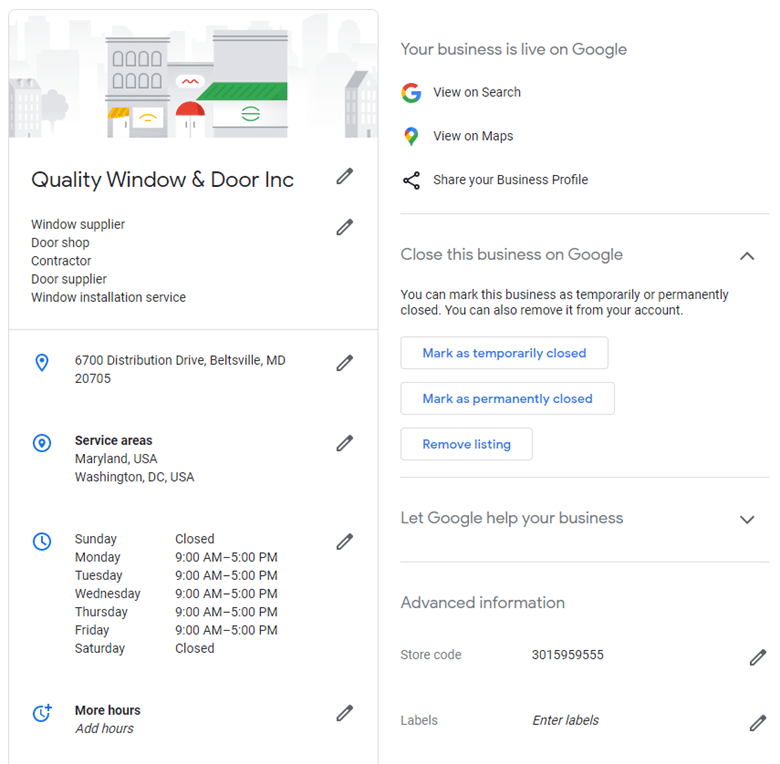This screenshot has width=780, height=764.
Task: Click Friday's 9:00 AM–5:00 PM hours
Action: [226, 630]
